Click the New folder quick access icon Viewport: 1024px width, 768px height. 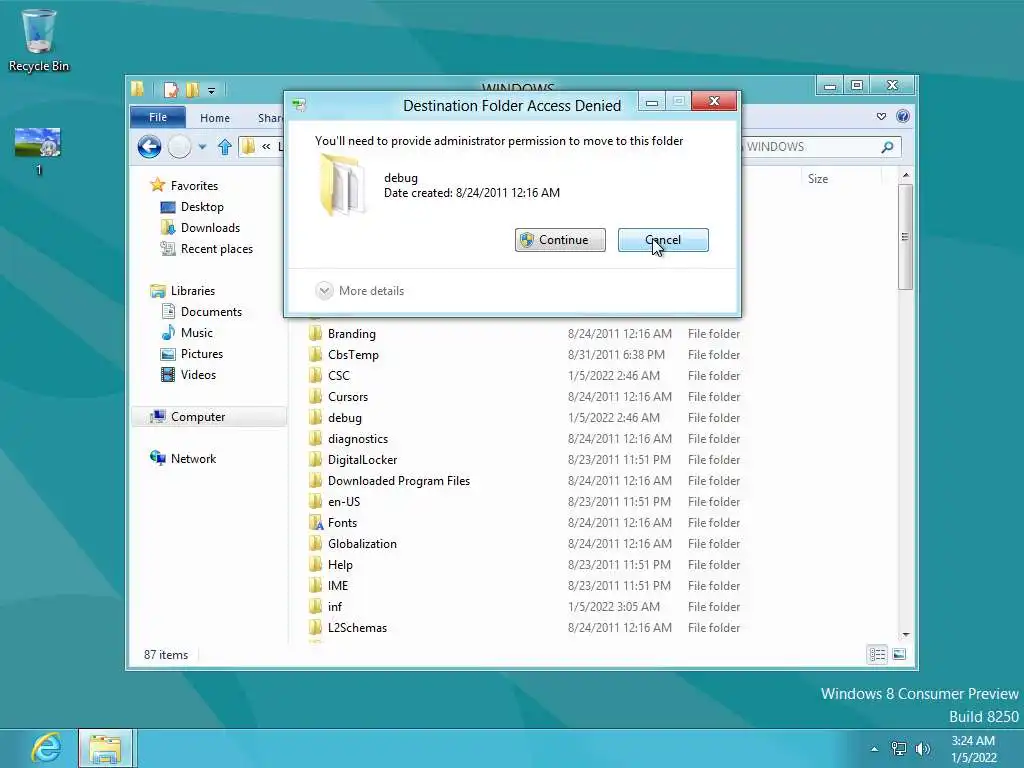(x=193, y=90)
